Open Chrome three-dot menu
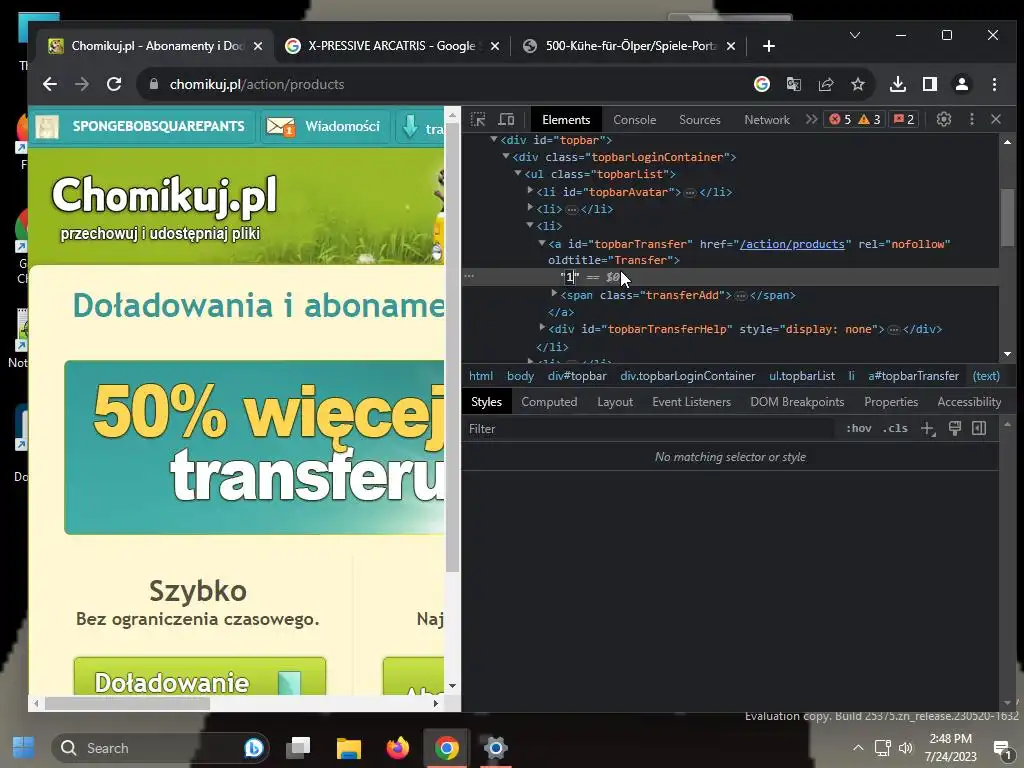Viewport: 1024px width, 768px height. (994, 84)
